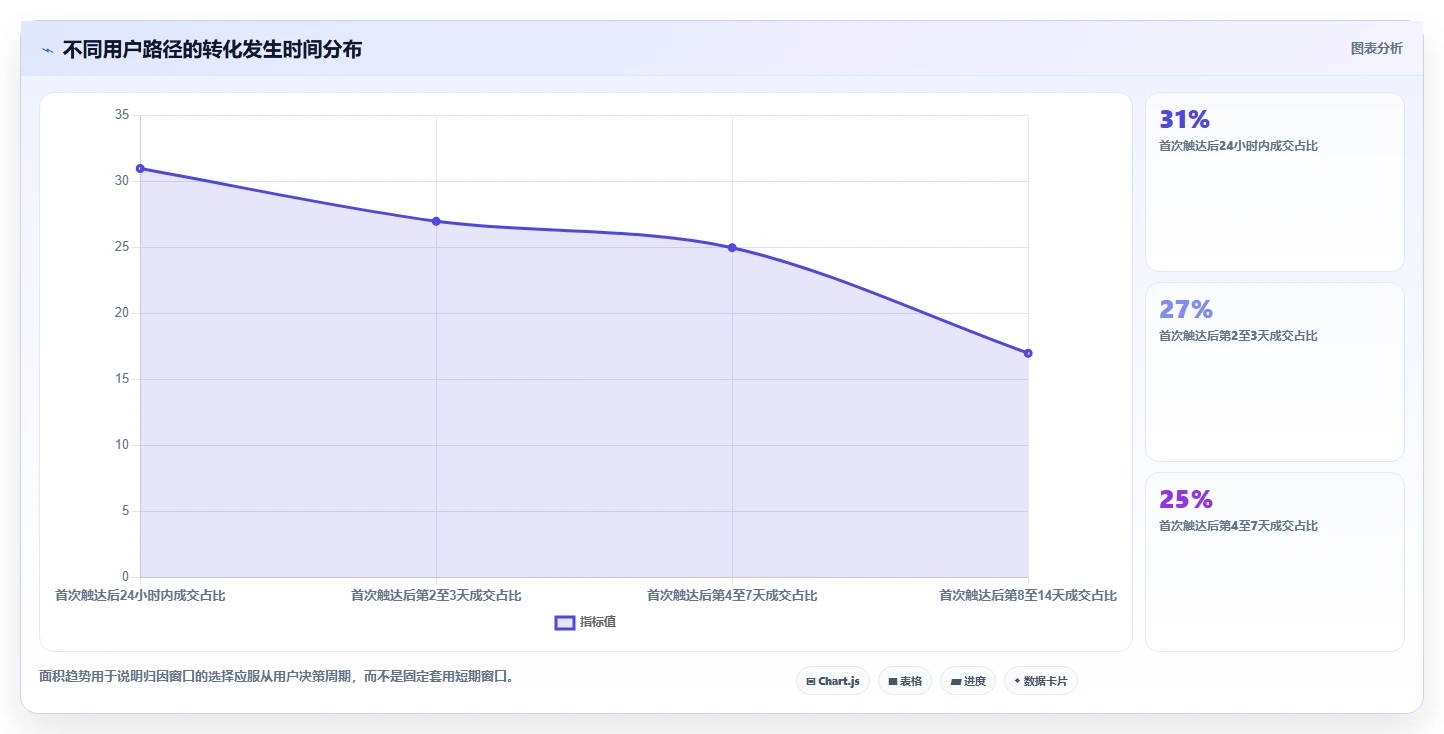Click the y-axis tick label 10

point(122,445)
